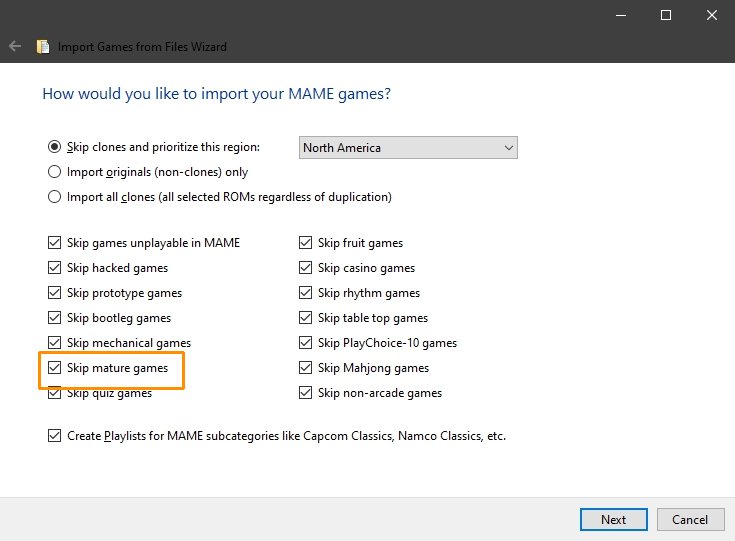Image resolution: width=735 pixels, height=541 pixels.
Task: Open the North America region dropdown
Action: [x=408, y=148]
